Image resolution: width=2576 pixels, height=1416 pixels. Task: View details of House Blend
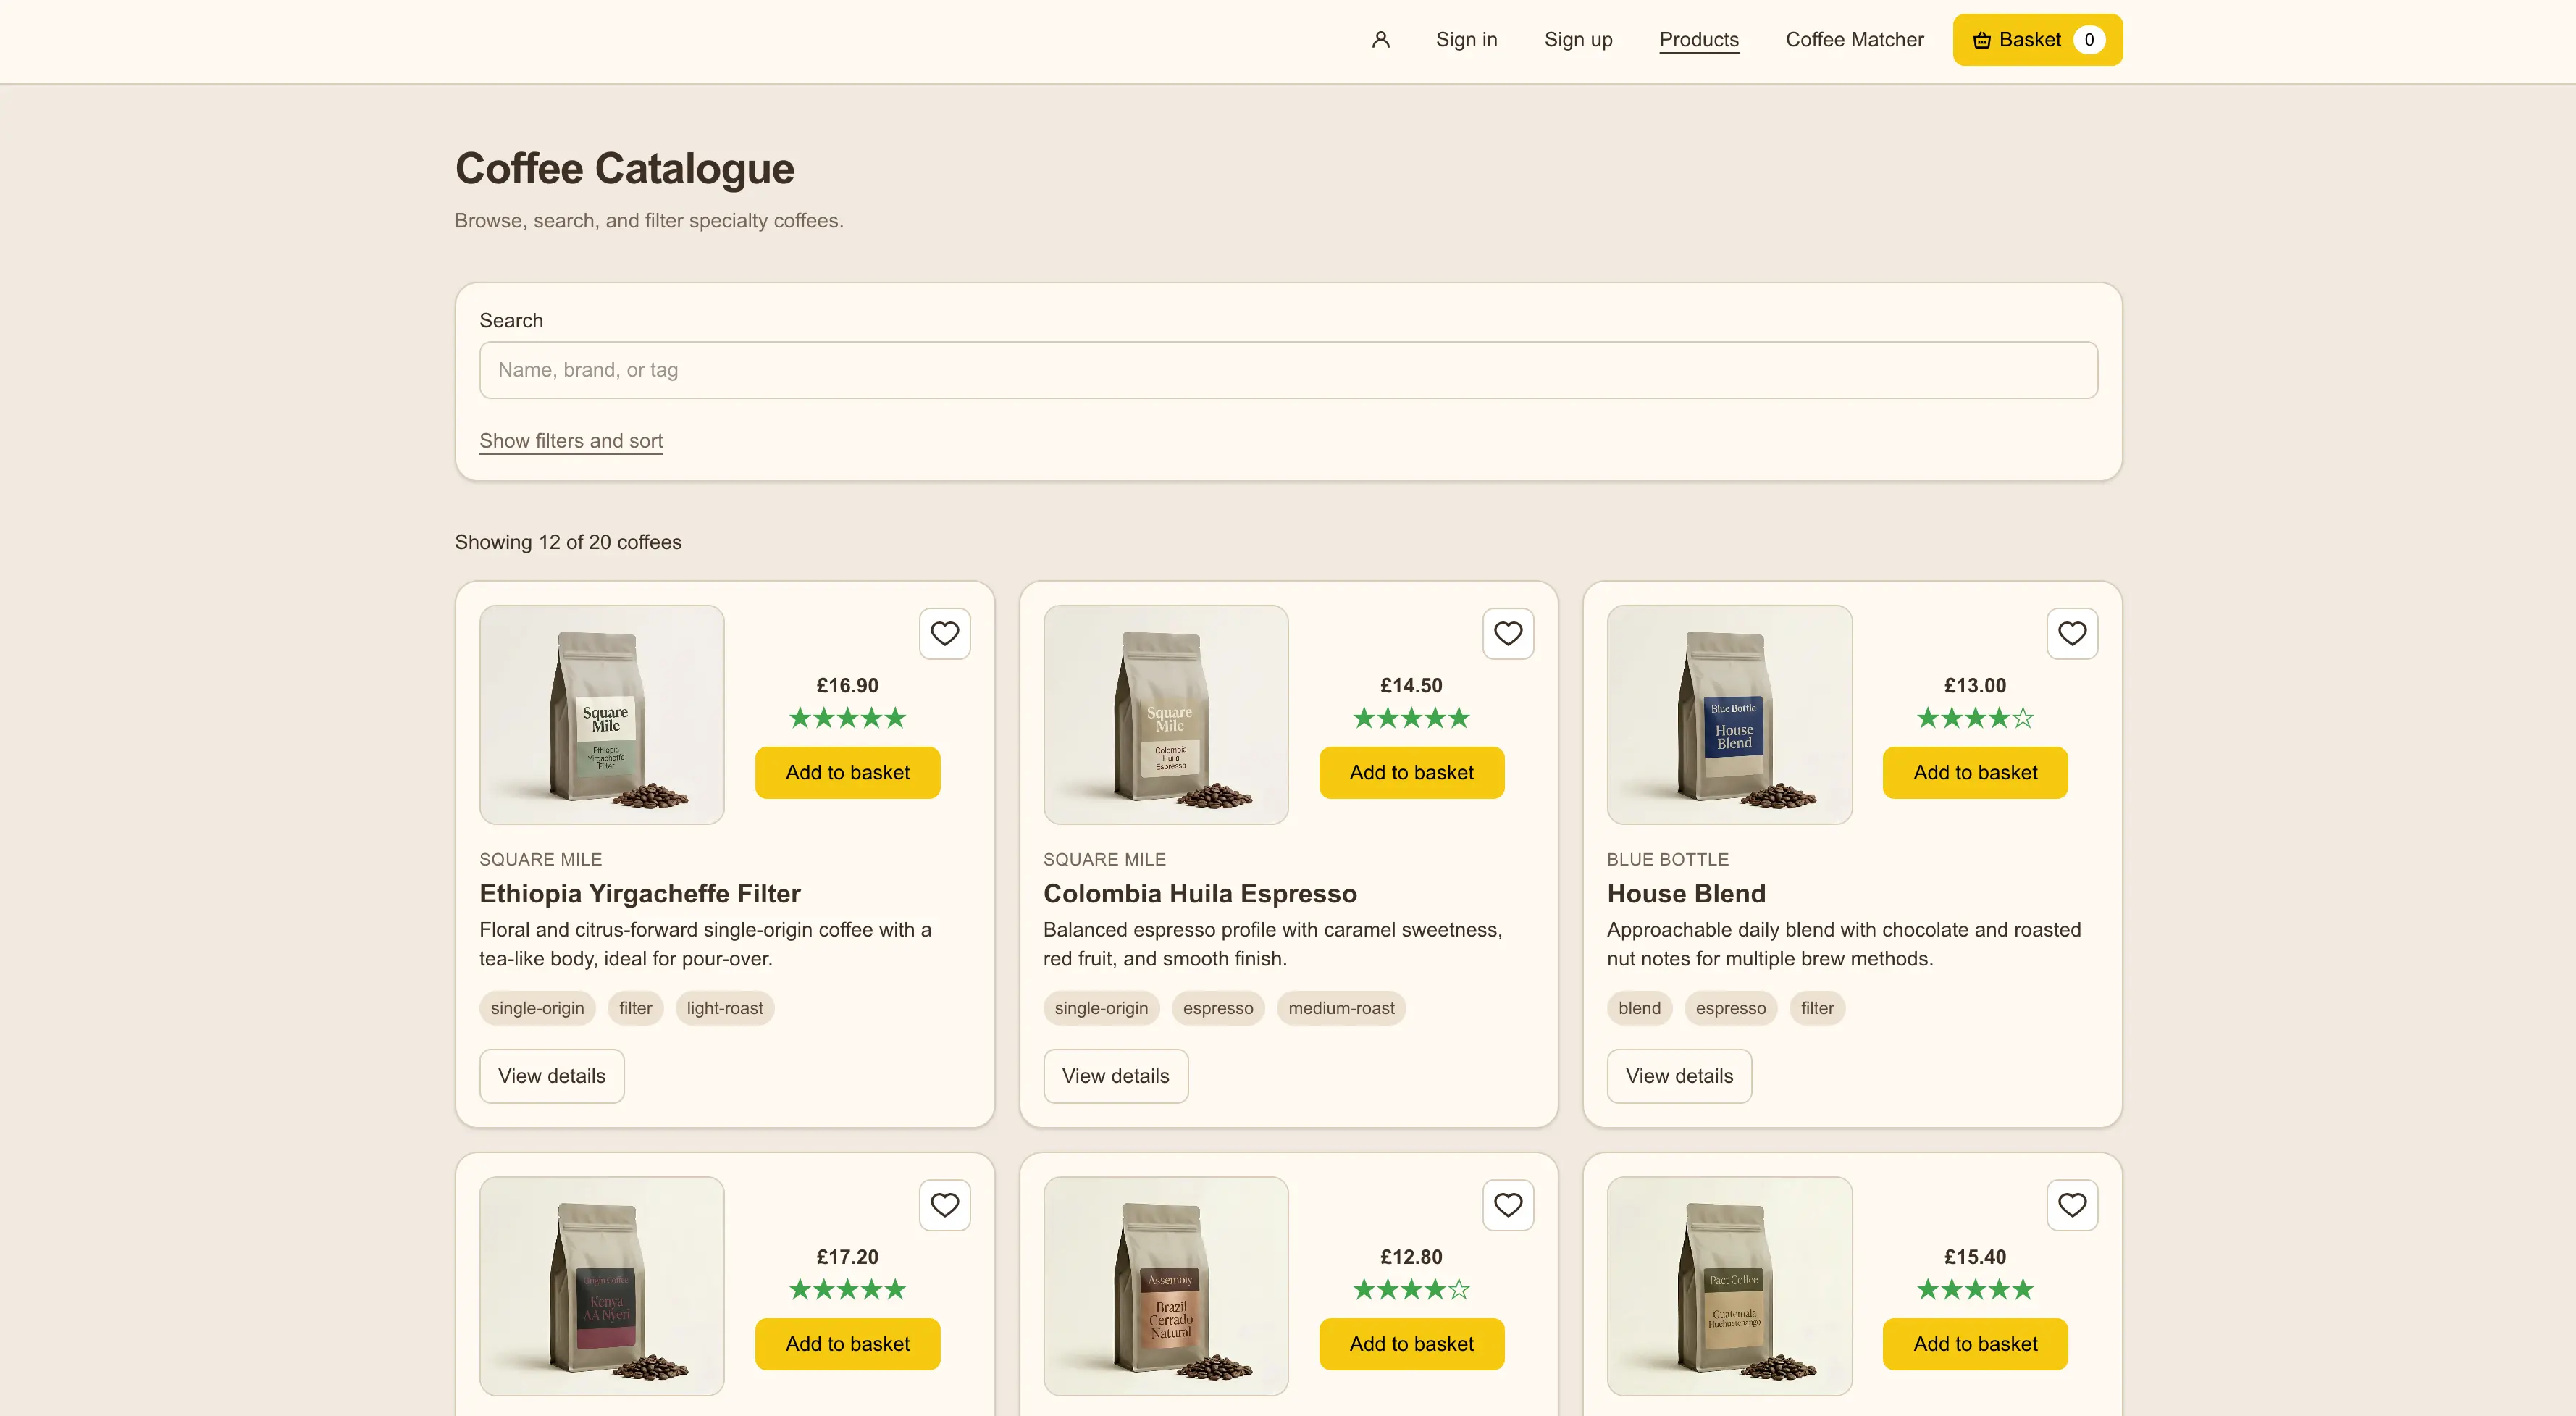pos(1679,1076)
